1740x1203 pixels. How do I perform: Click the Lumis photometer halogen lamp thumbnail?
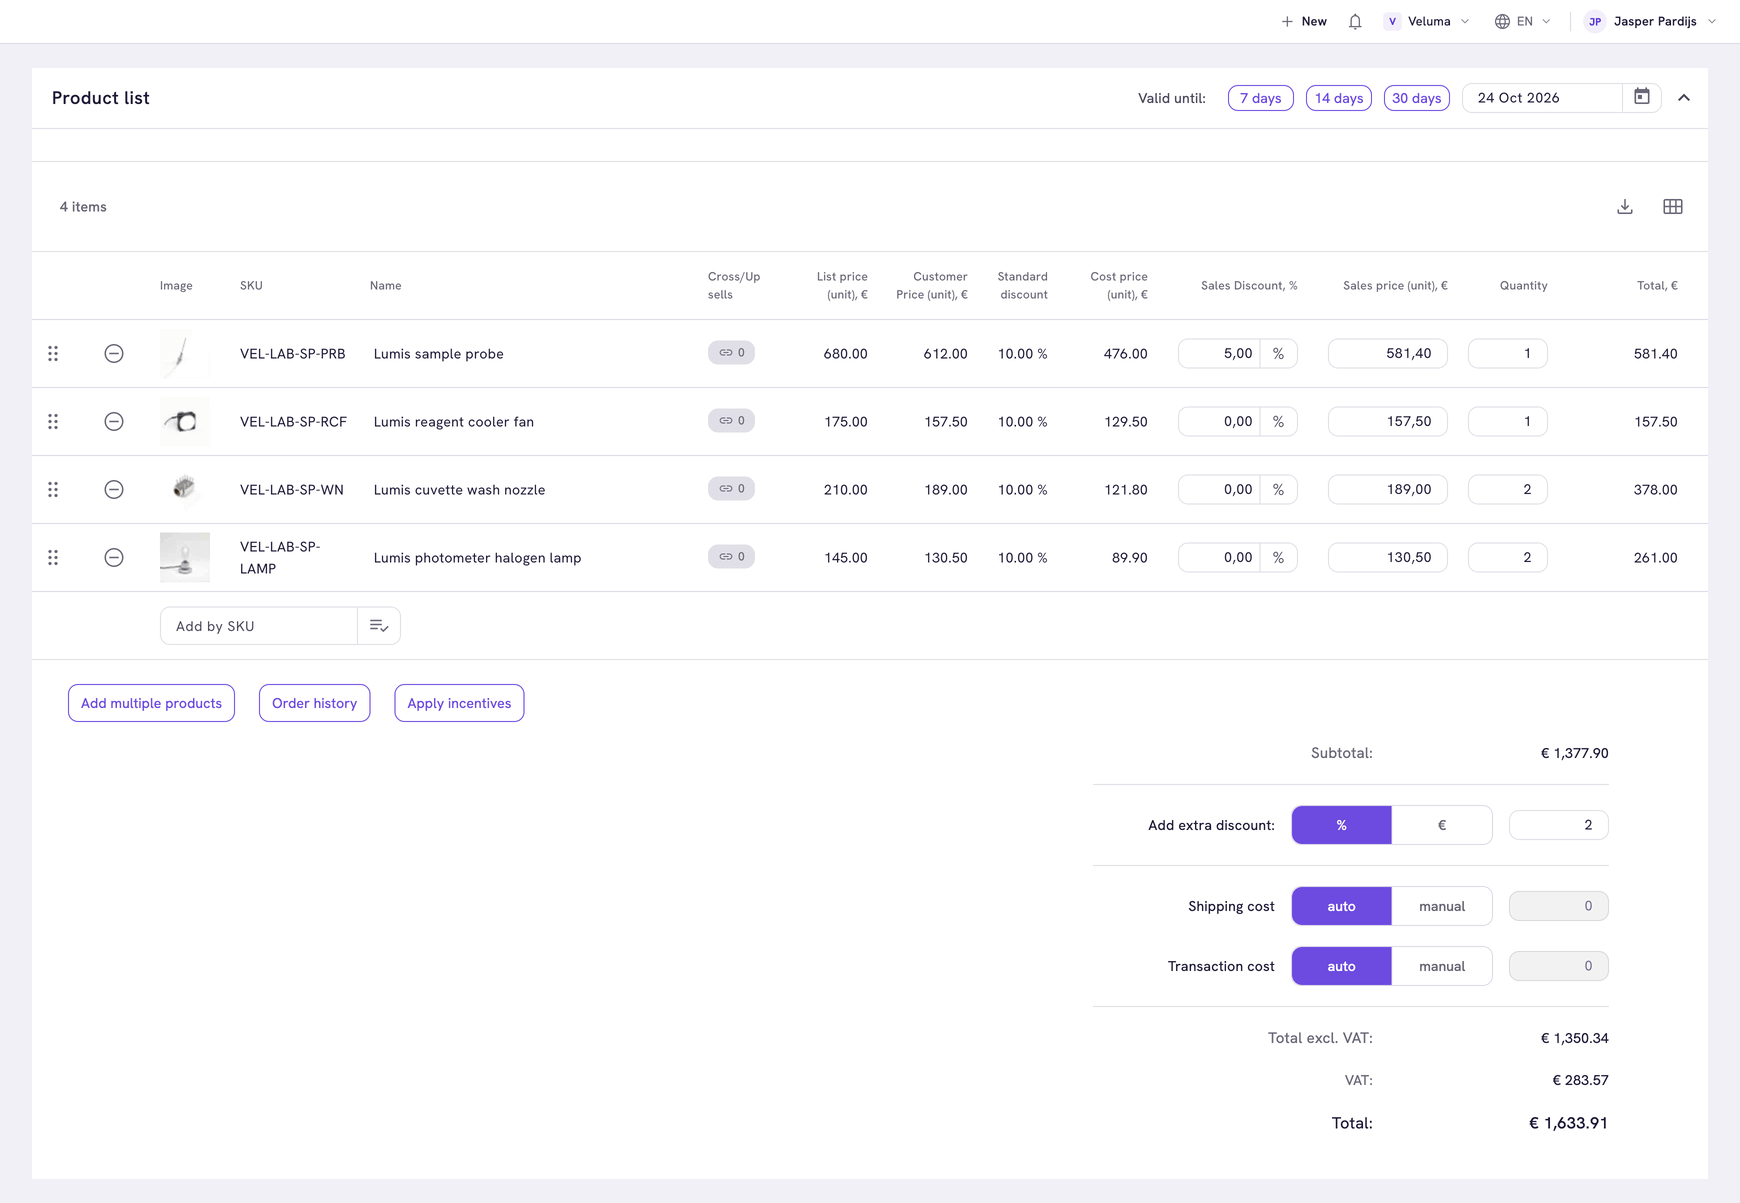[185, 557]
